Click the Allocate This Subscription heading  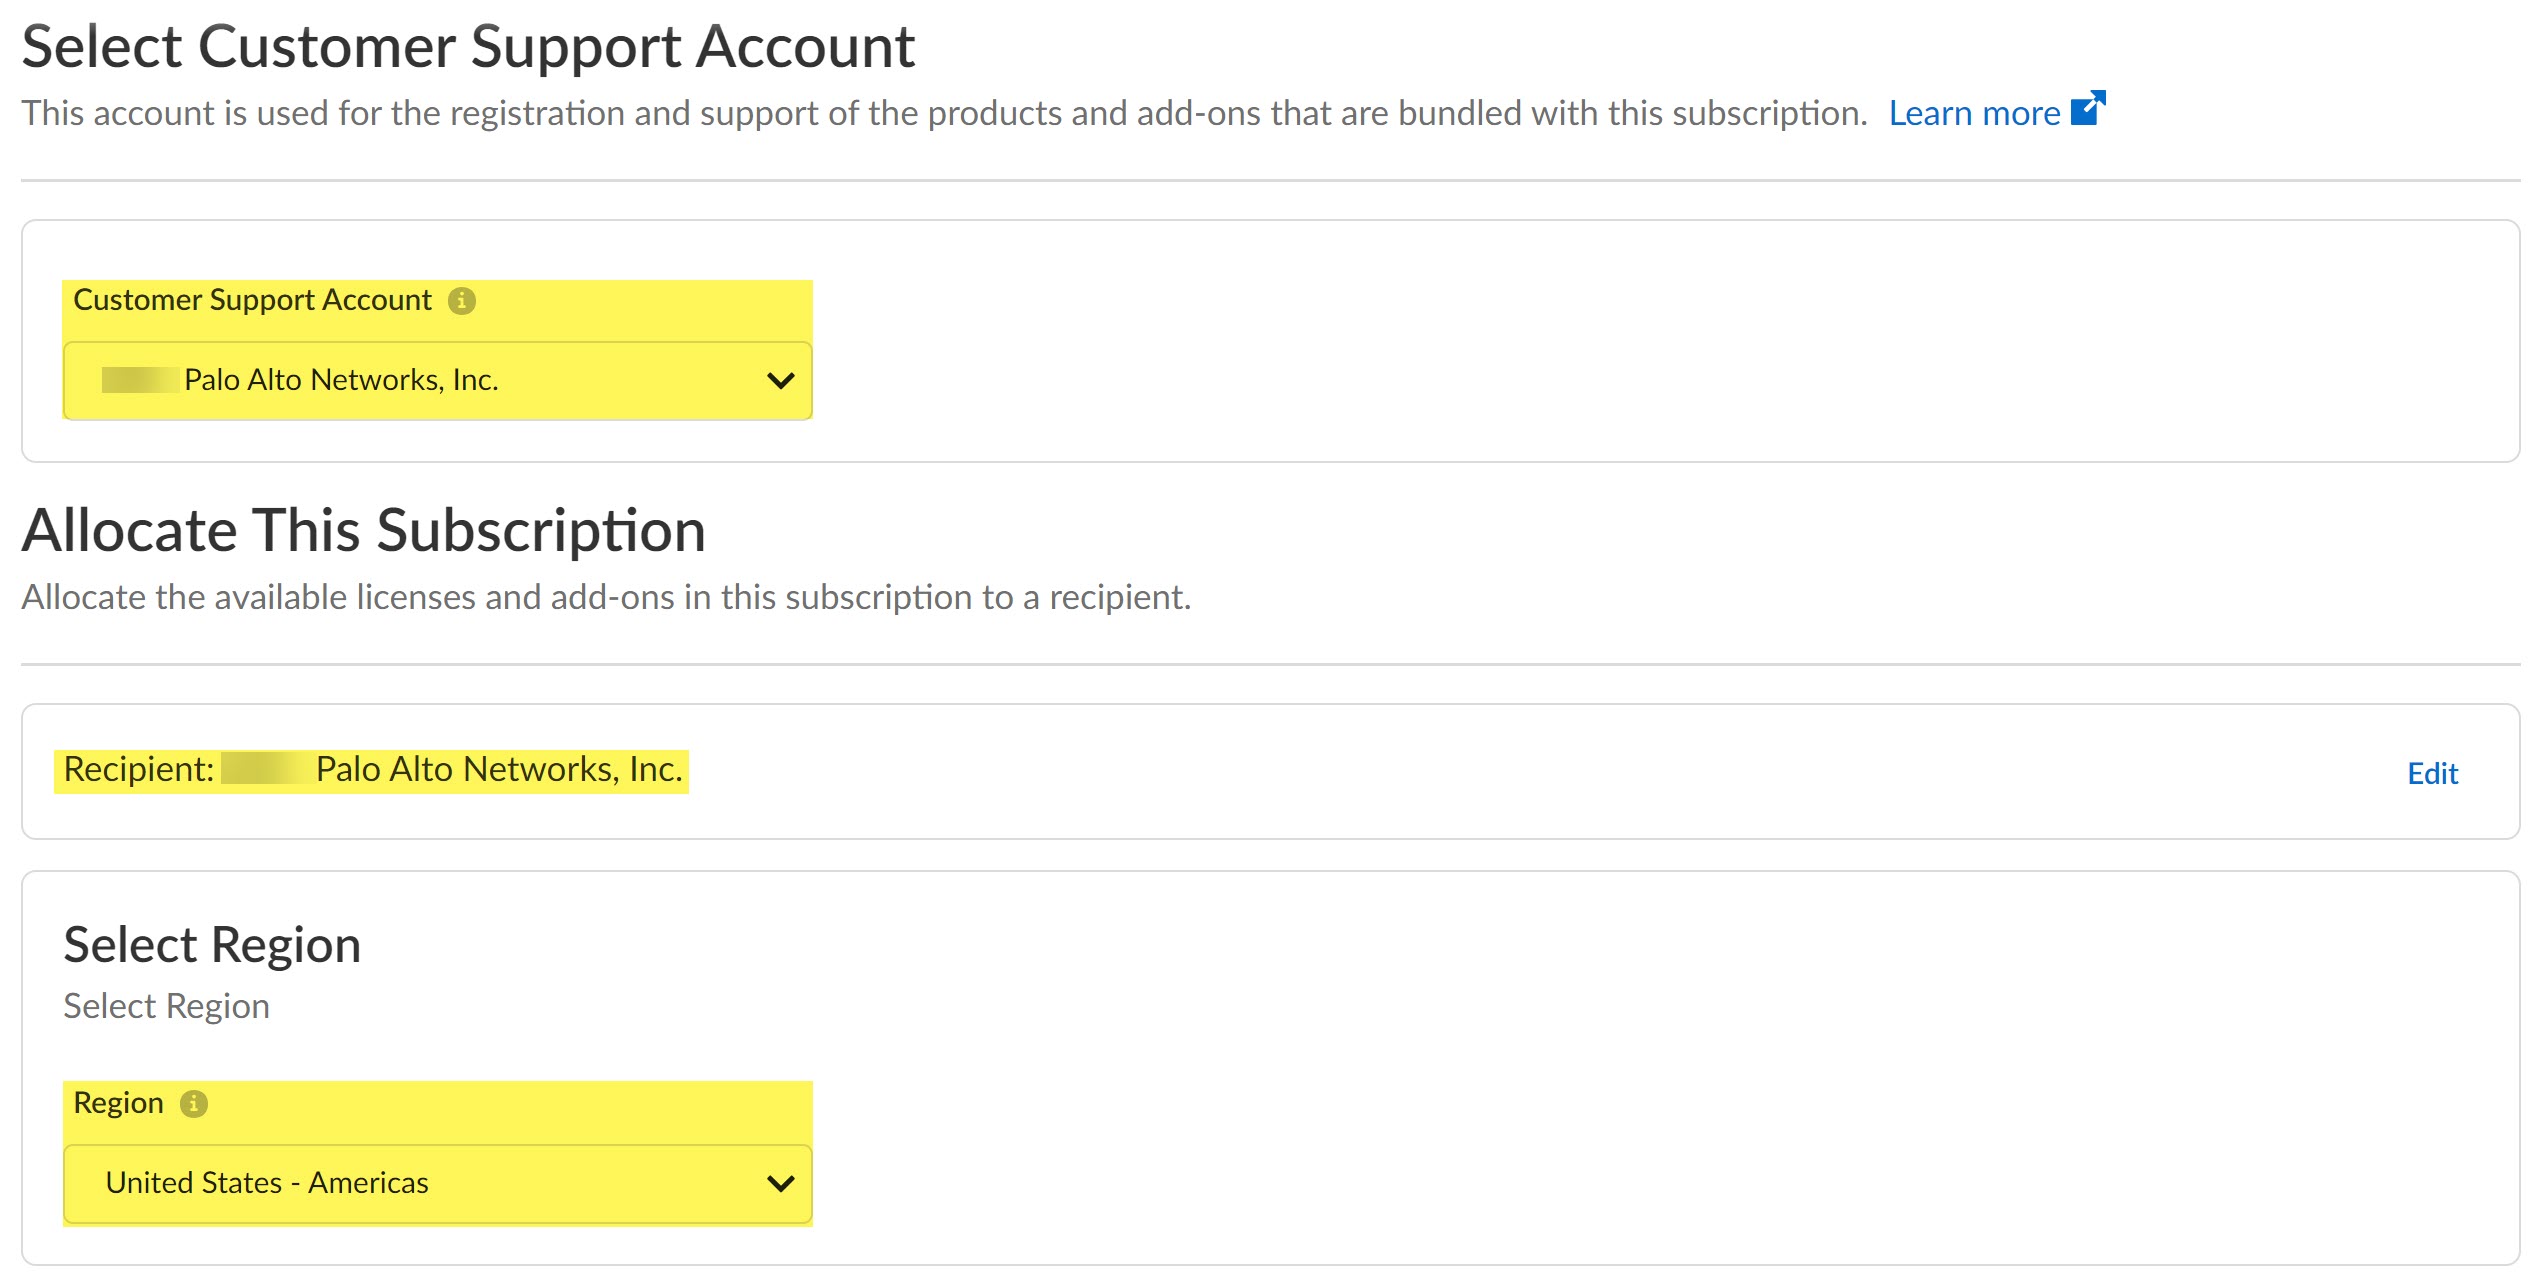pyautogui.click(x=364, y=530)
